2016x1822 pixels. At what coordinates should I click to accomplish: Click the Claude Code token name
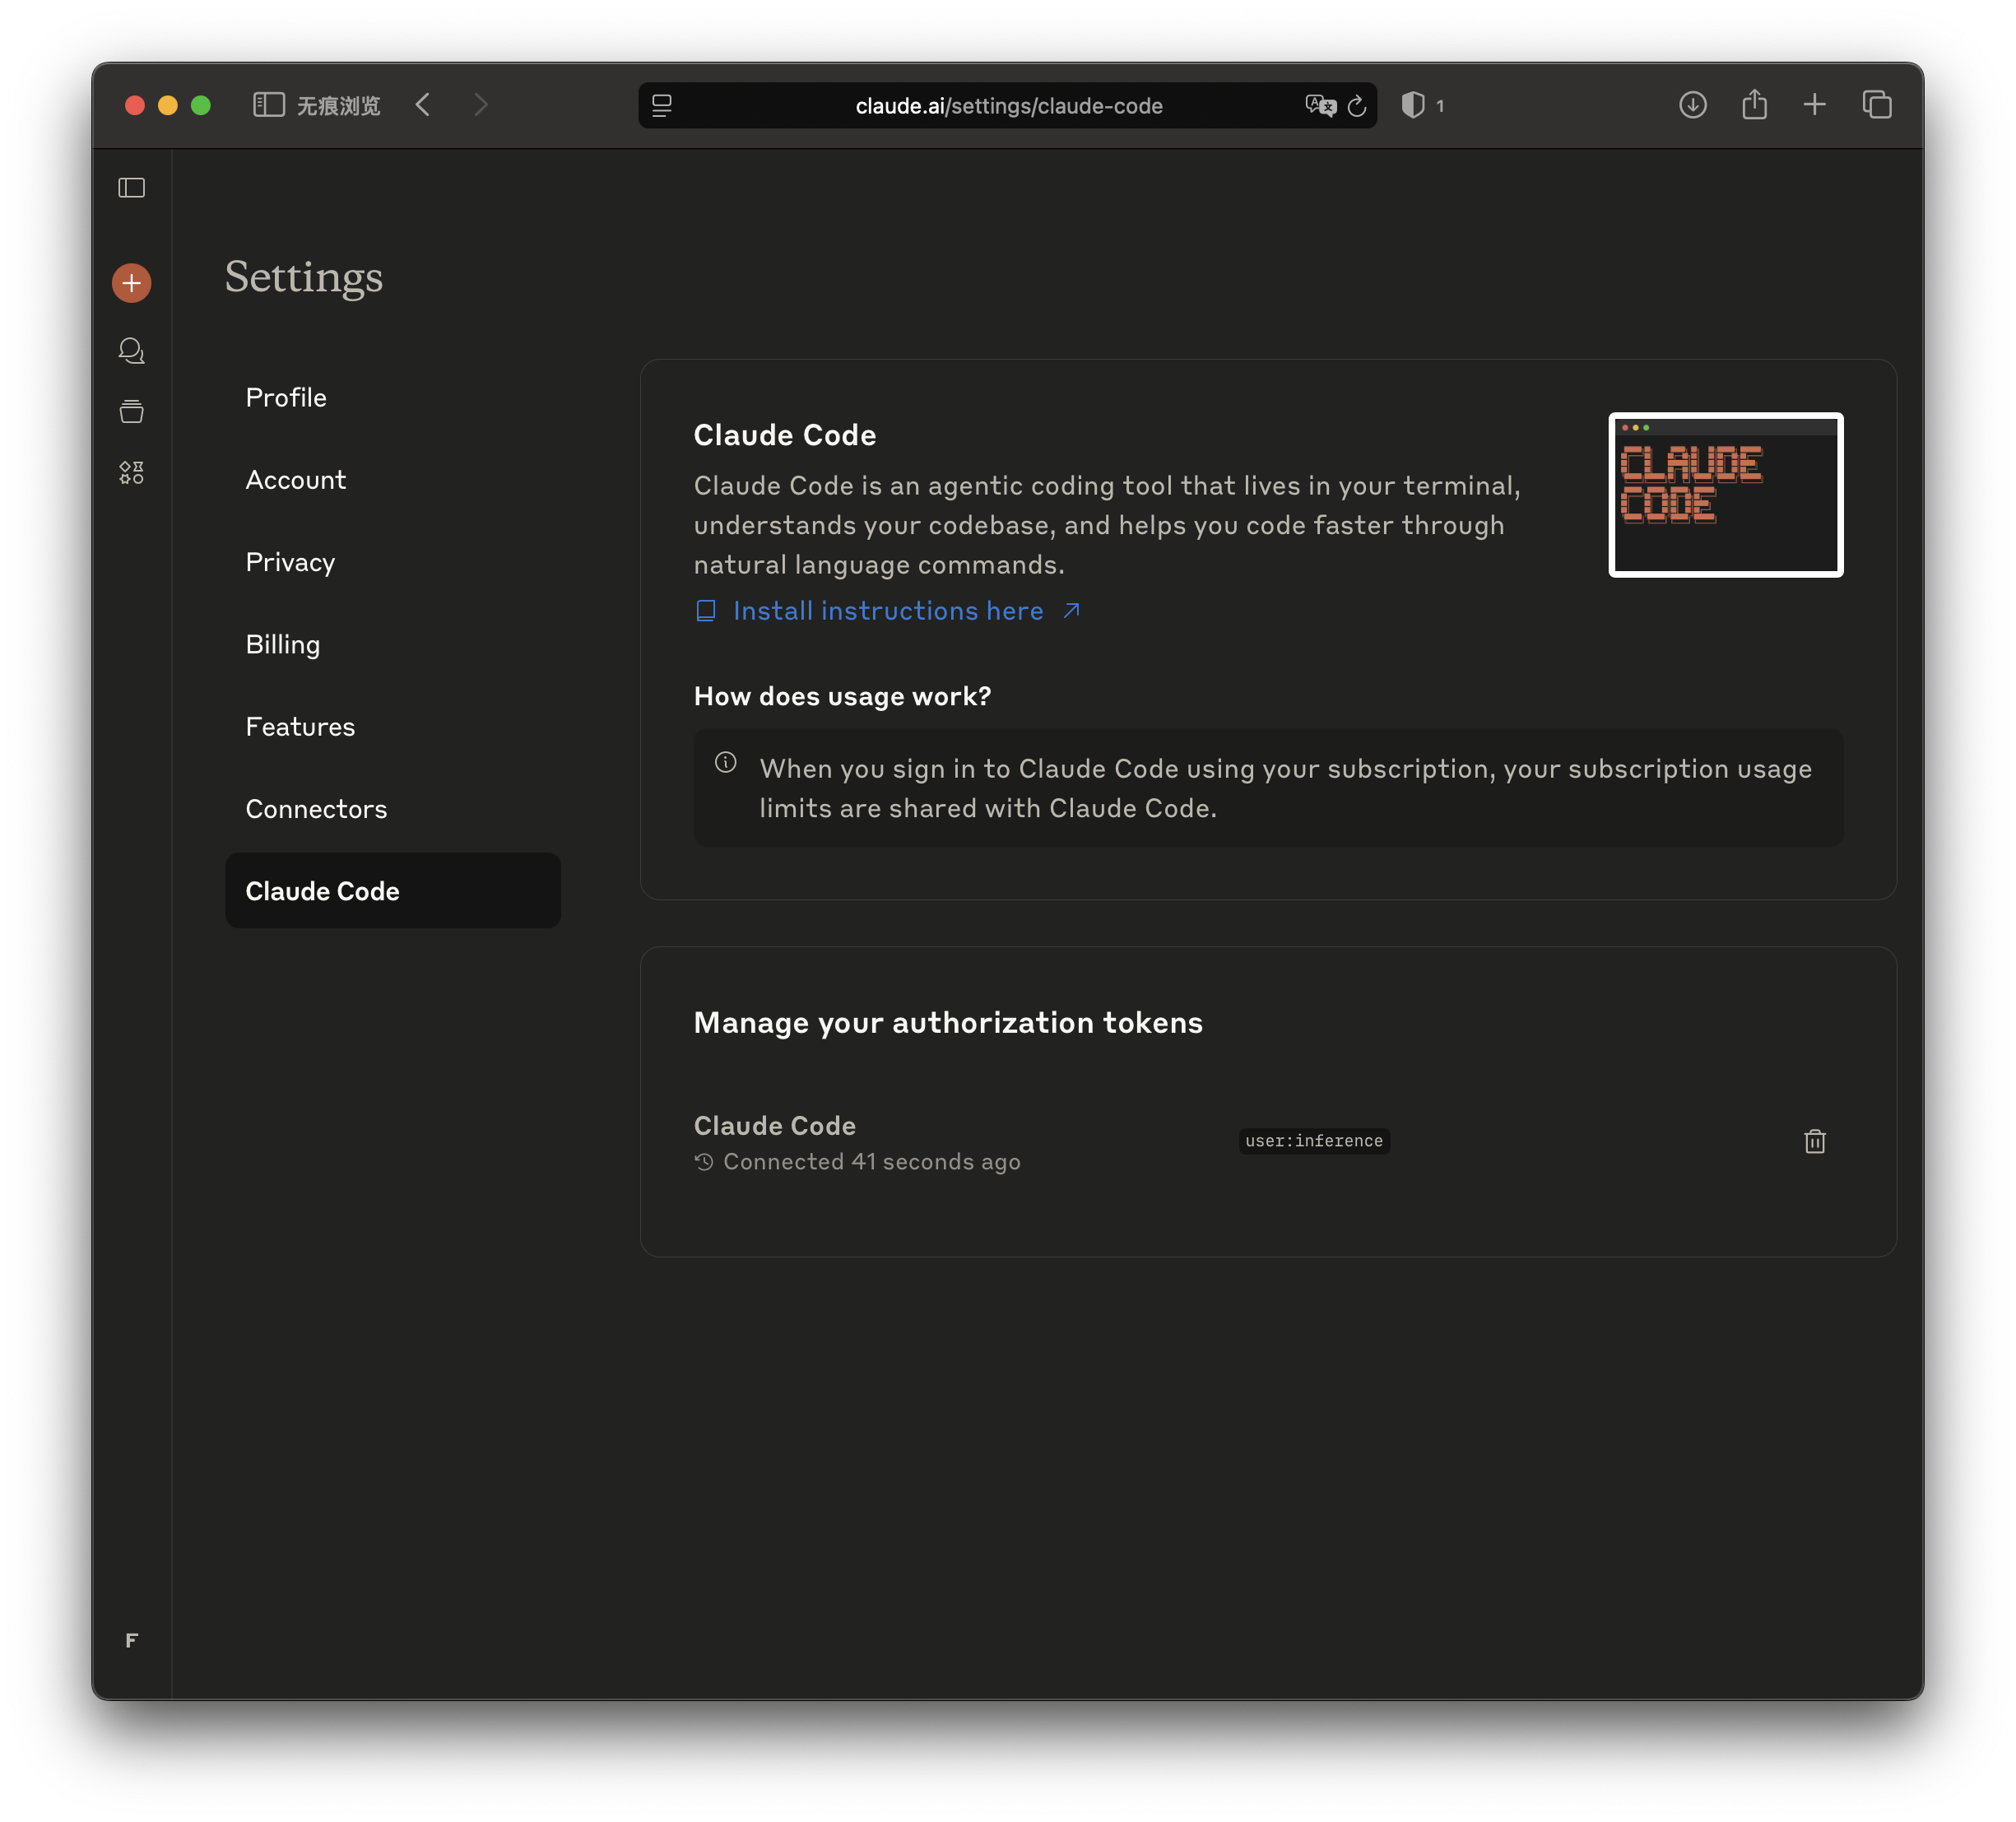775,1126
